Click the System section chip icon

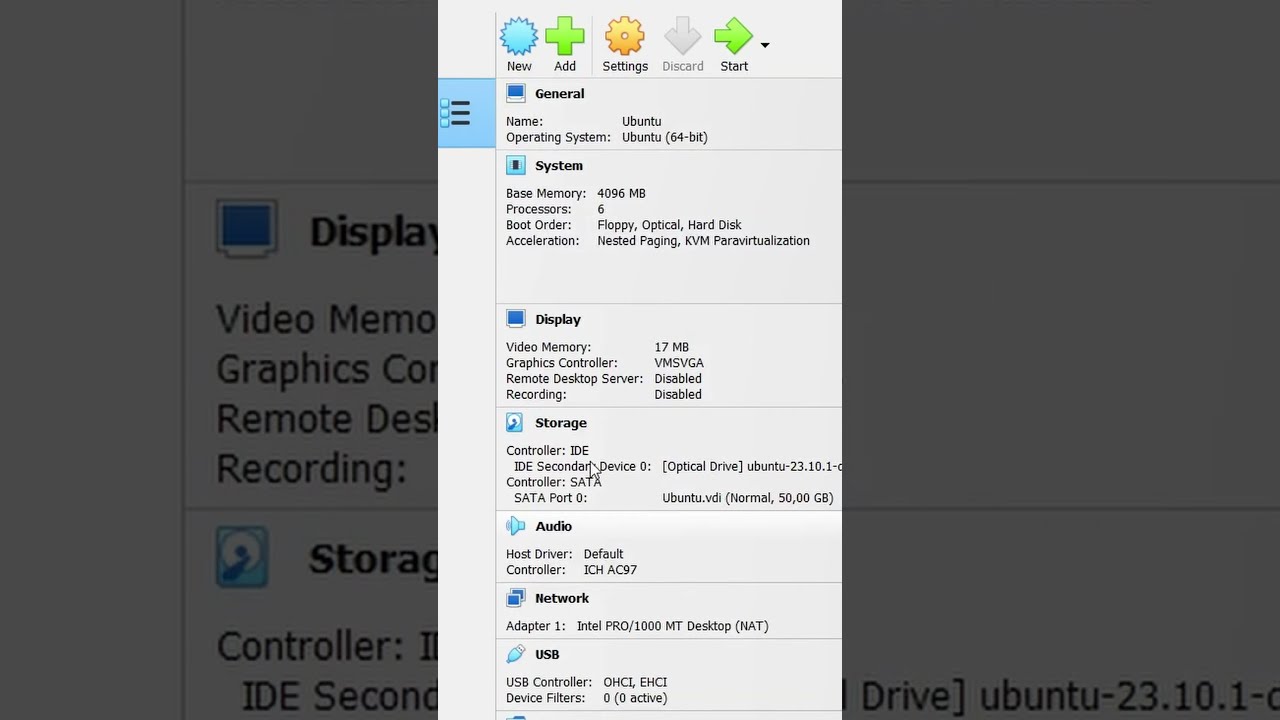point(516,165)
